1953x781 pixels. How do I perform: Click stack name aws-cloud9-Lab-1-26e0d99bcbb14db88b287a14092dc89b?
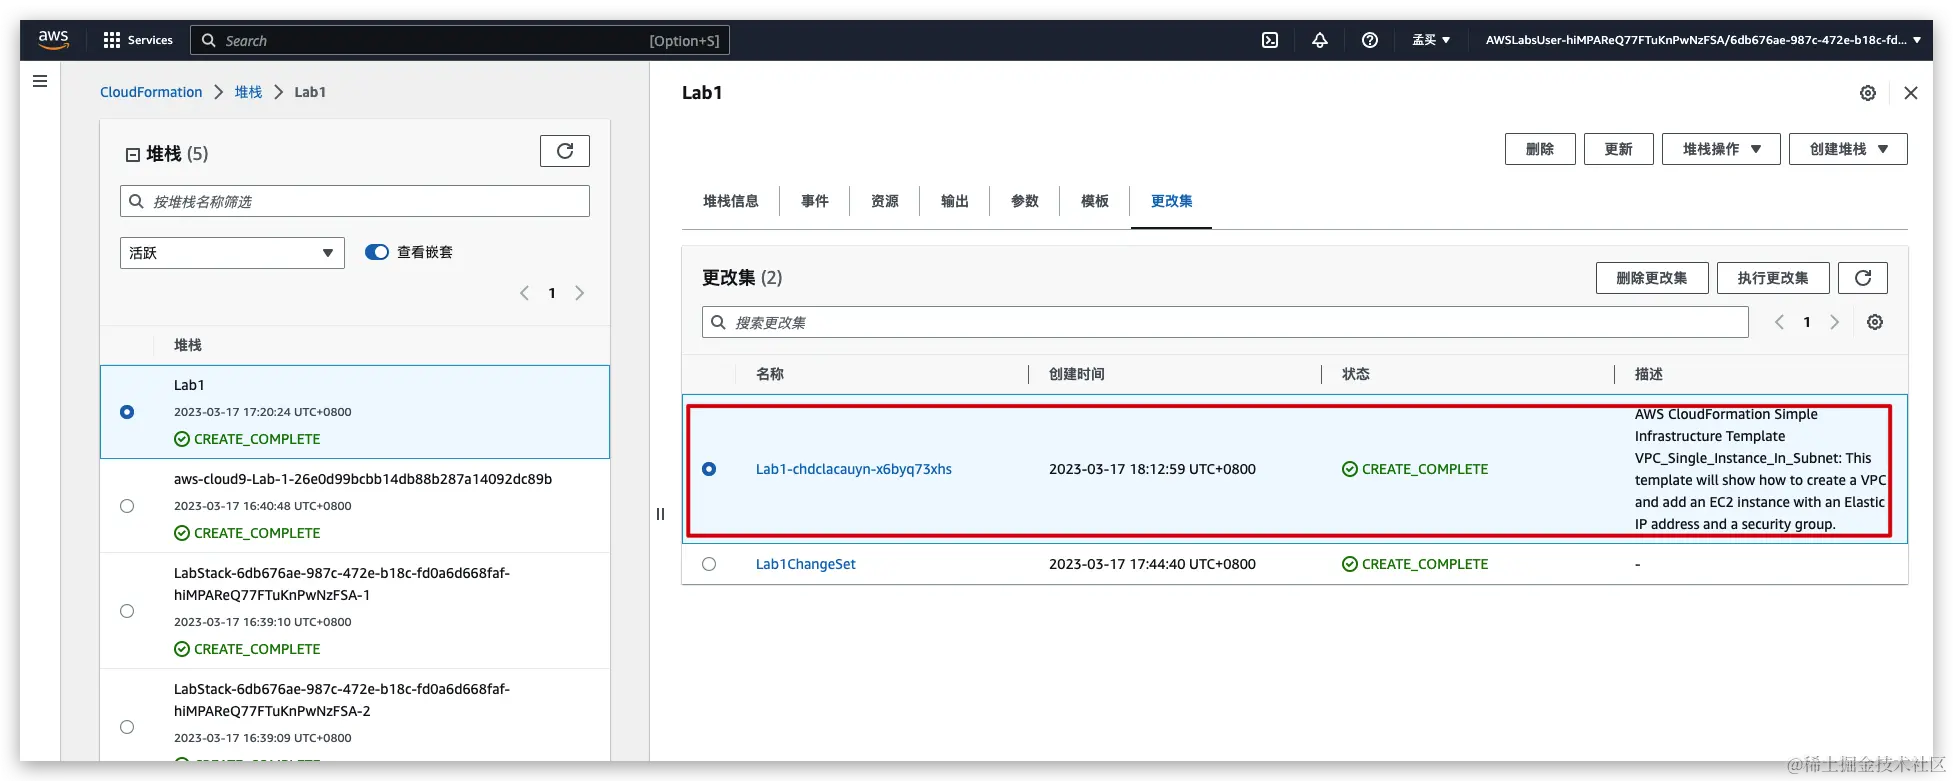[363, 479]
